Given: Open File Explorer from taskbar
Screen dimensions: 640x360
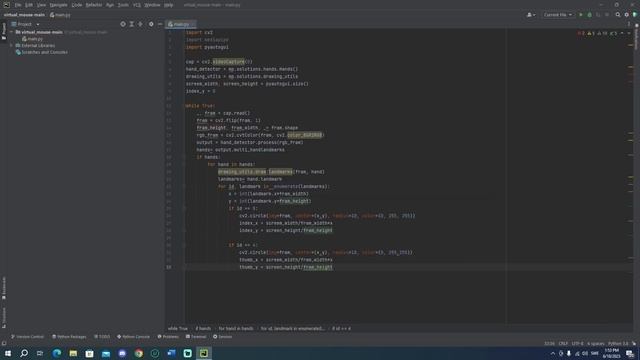Looking at the screenshot, I should pos(73,353).
